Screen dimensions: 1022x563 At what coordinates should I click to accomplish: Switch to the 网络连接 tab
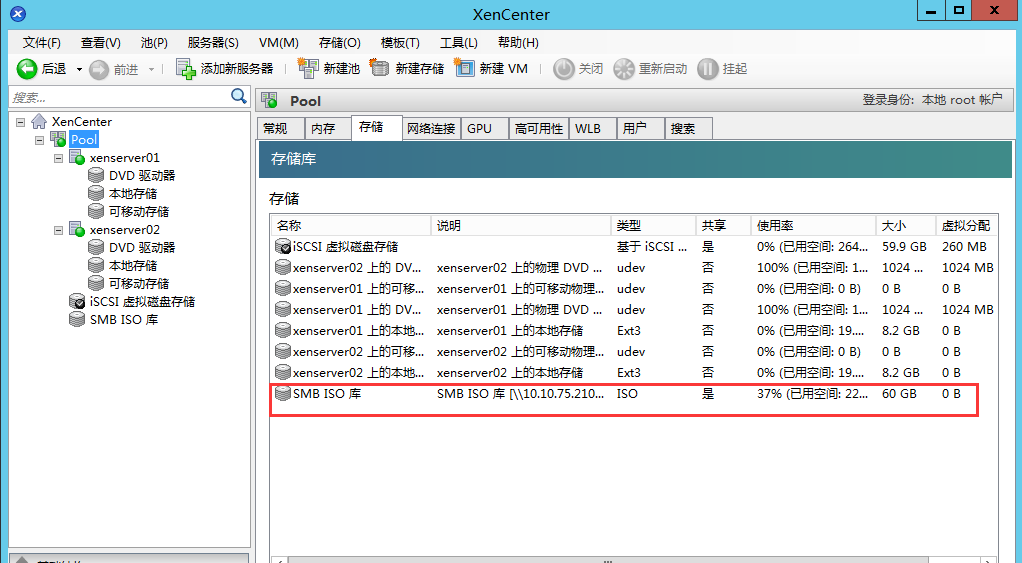tap(431, 128)
